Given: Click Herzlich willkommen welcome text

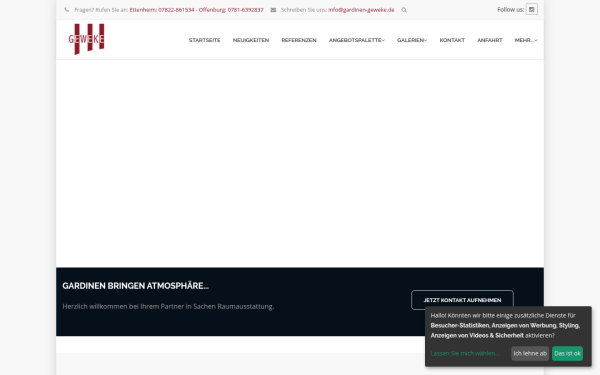Looking at the screenshot, I should coord(168,307).
